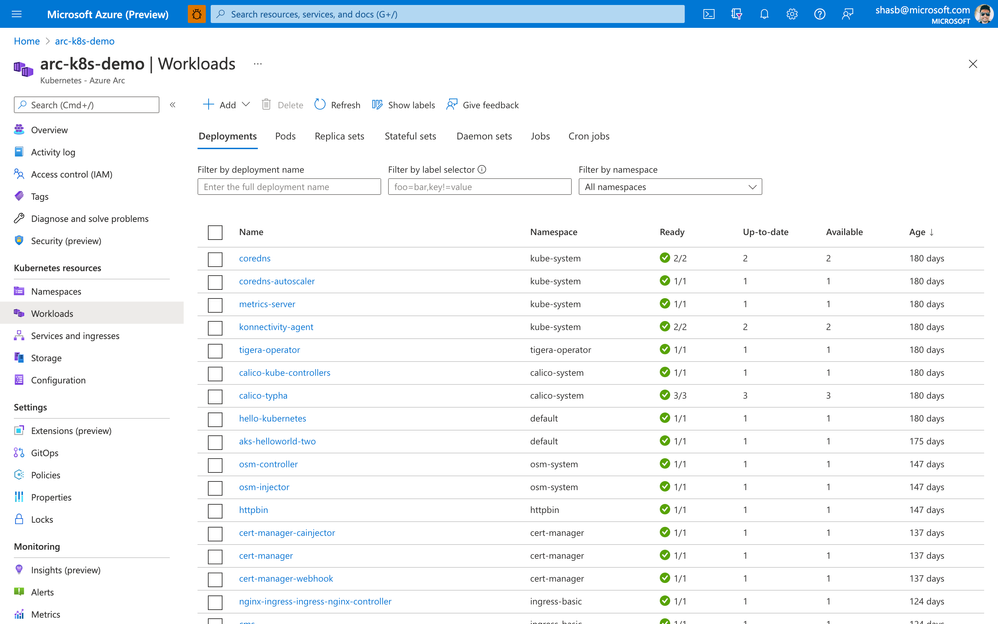The width and height of the screenshot is (998, 624).
Task: Open Policies under Settings
Action: [46, 475]
